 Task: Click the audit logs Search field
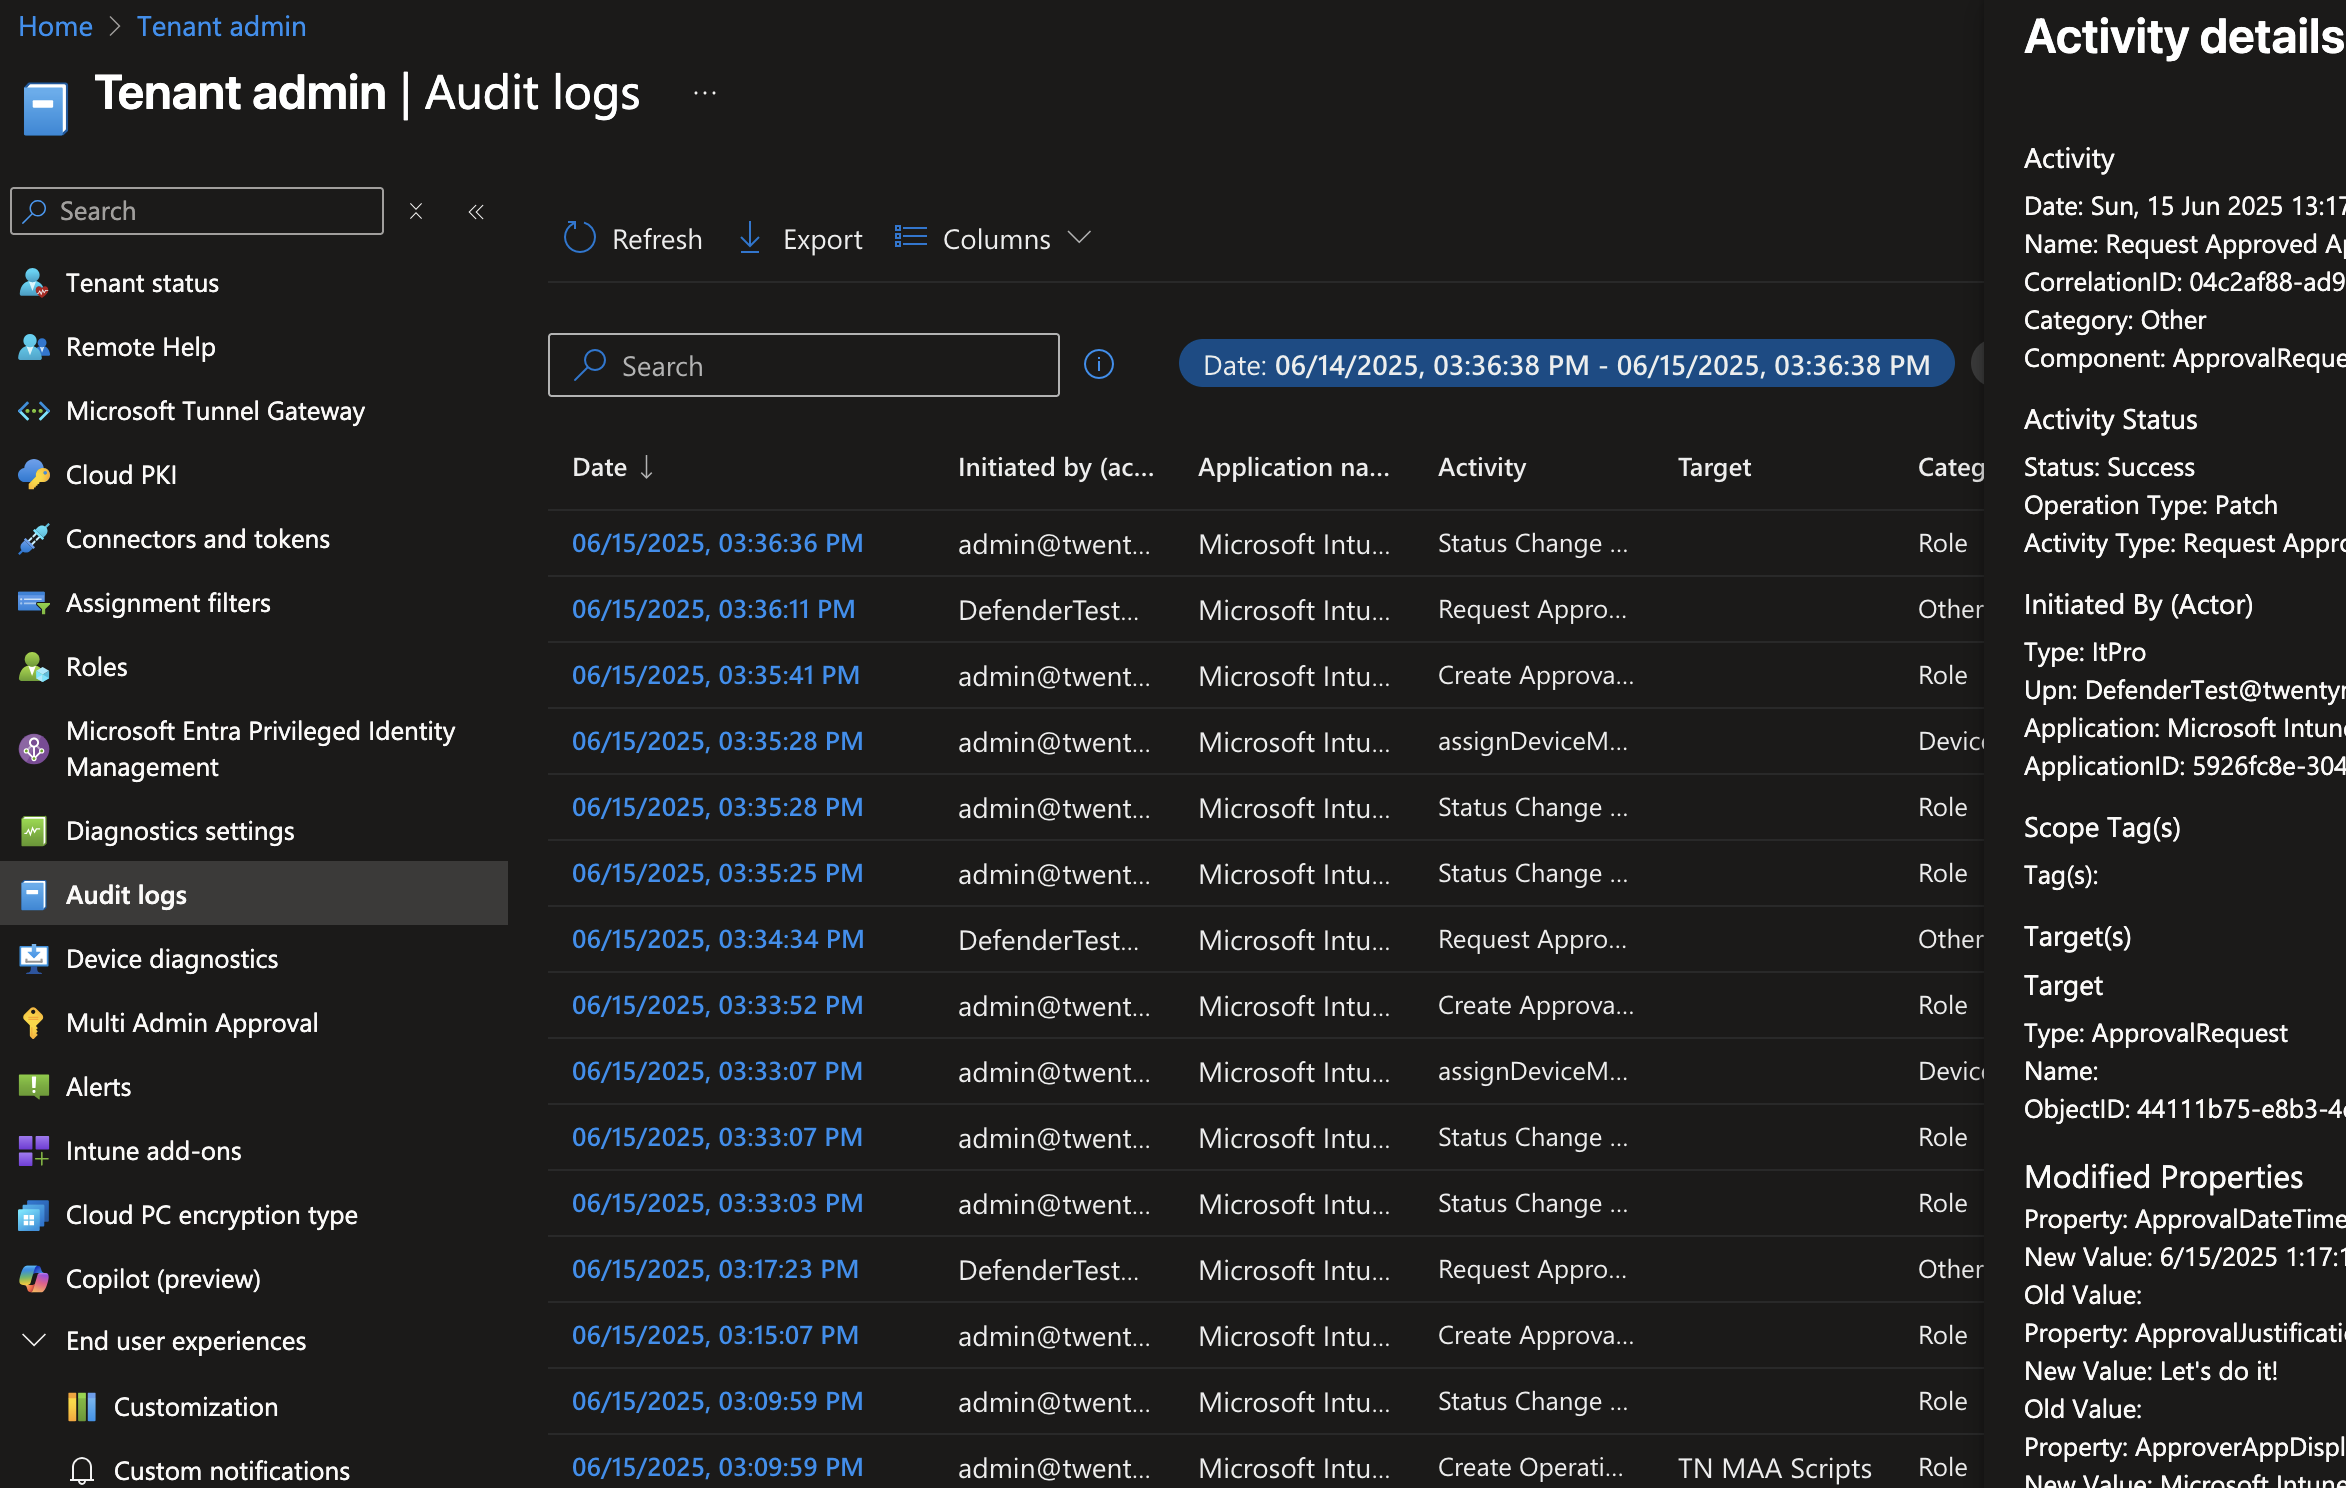click(x=804, y=365)
